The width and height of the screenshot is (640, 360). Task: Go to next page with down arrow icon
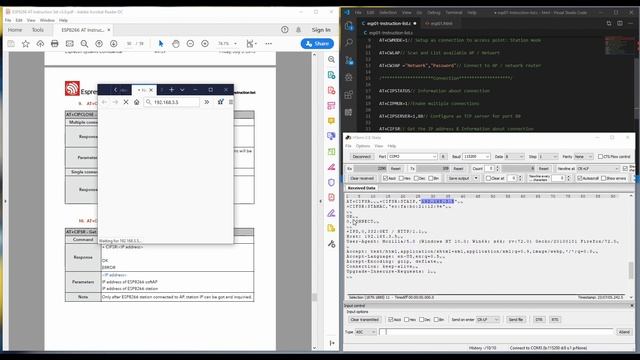pyautogui.click(x=113, y=44)
